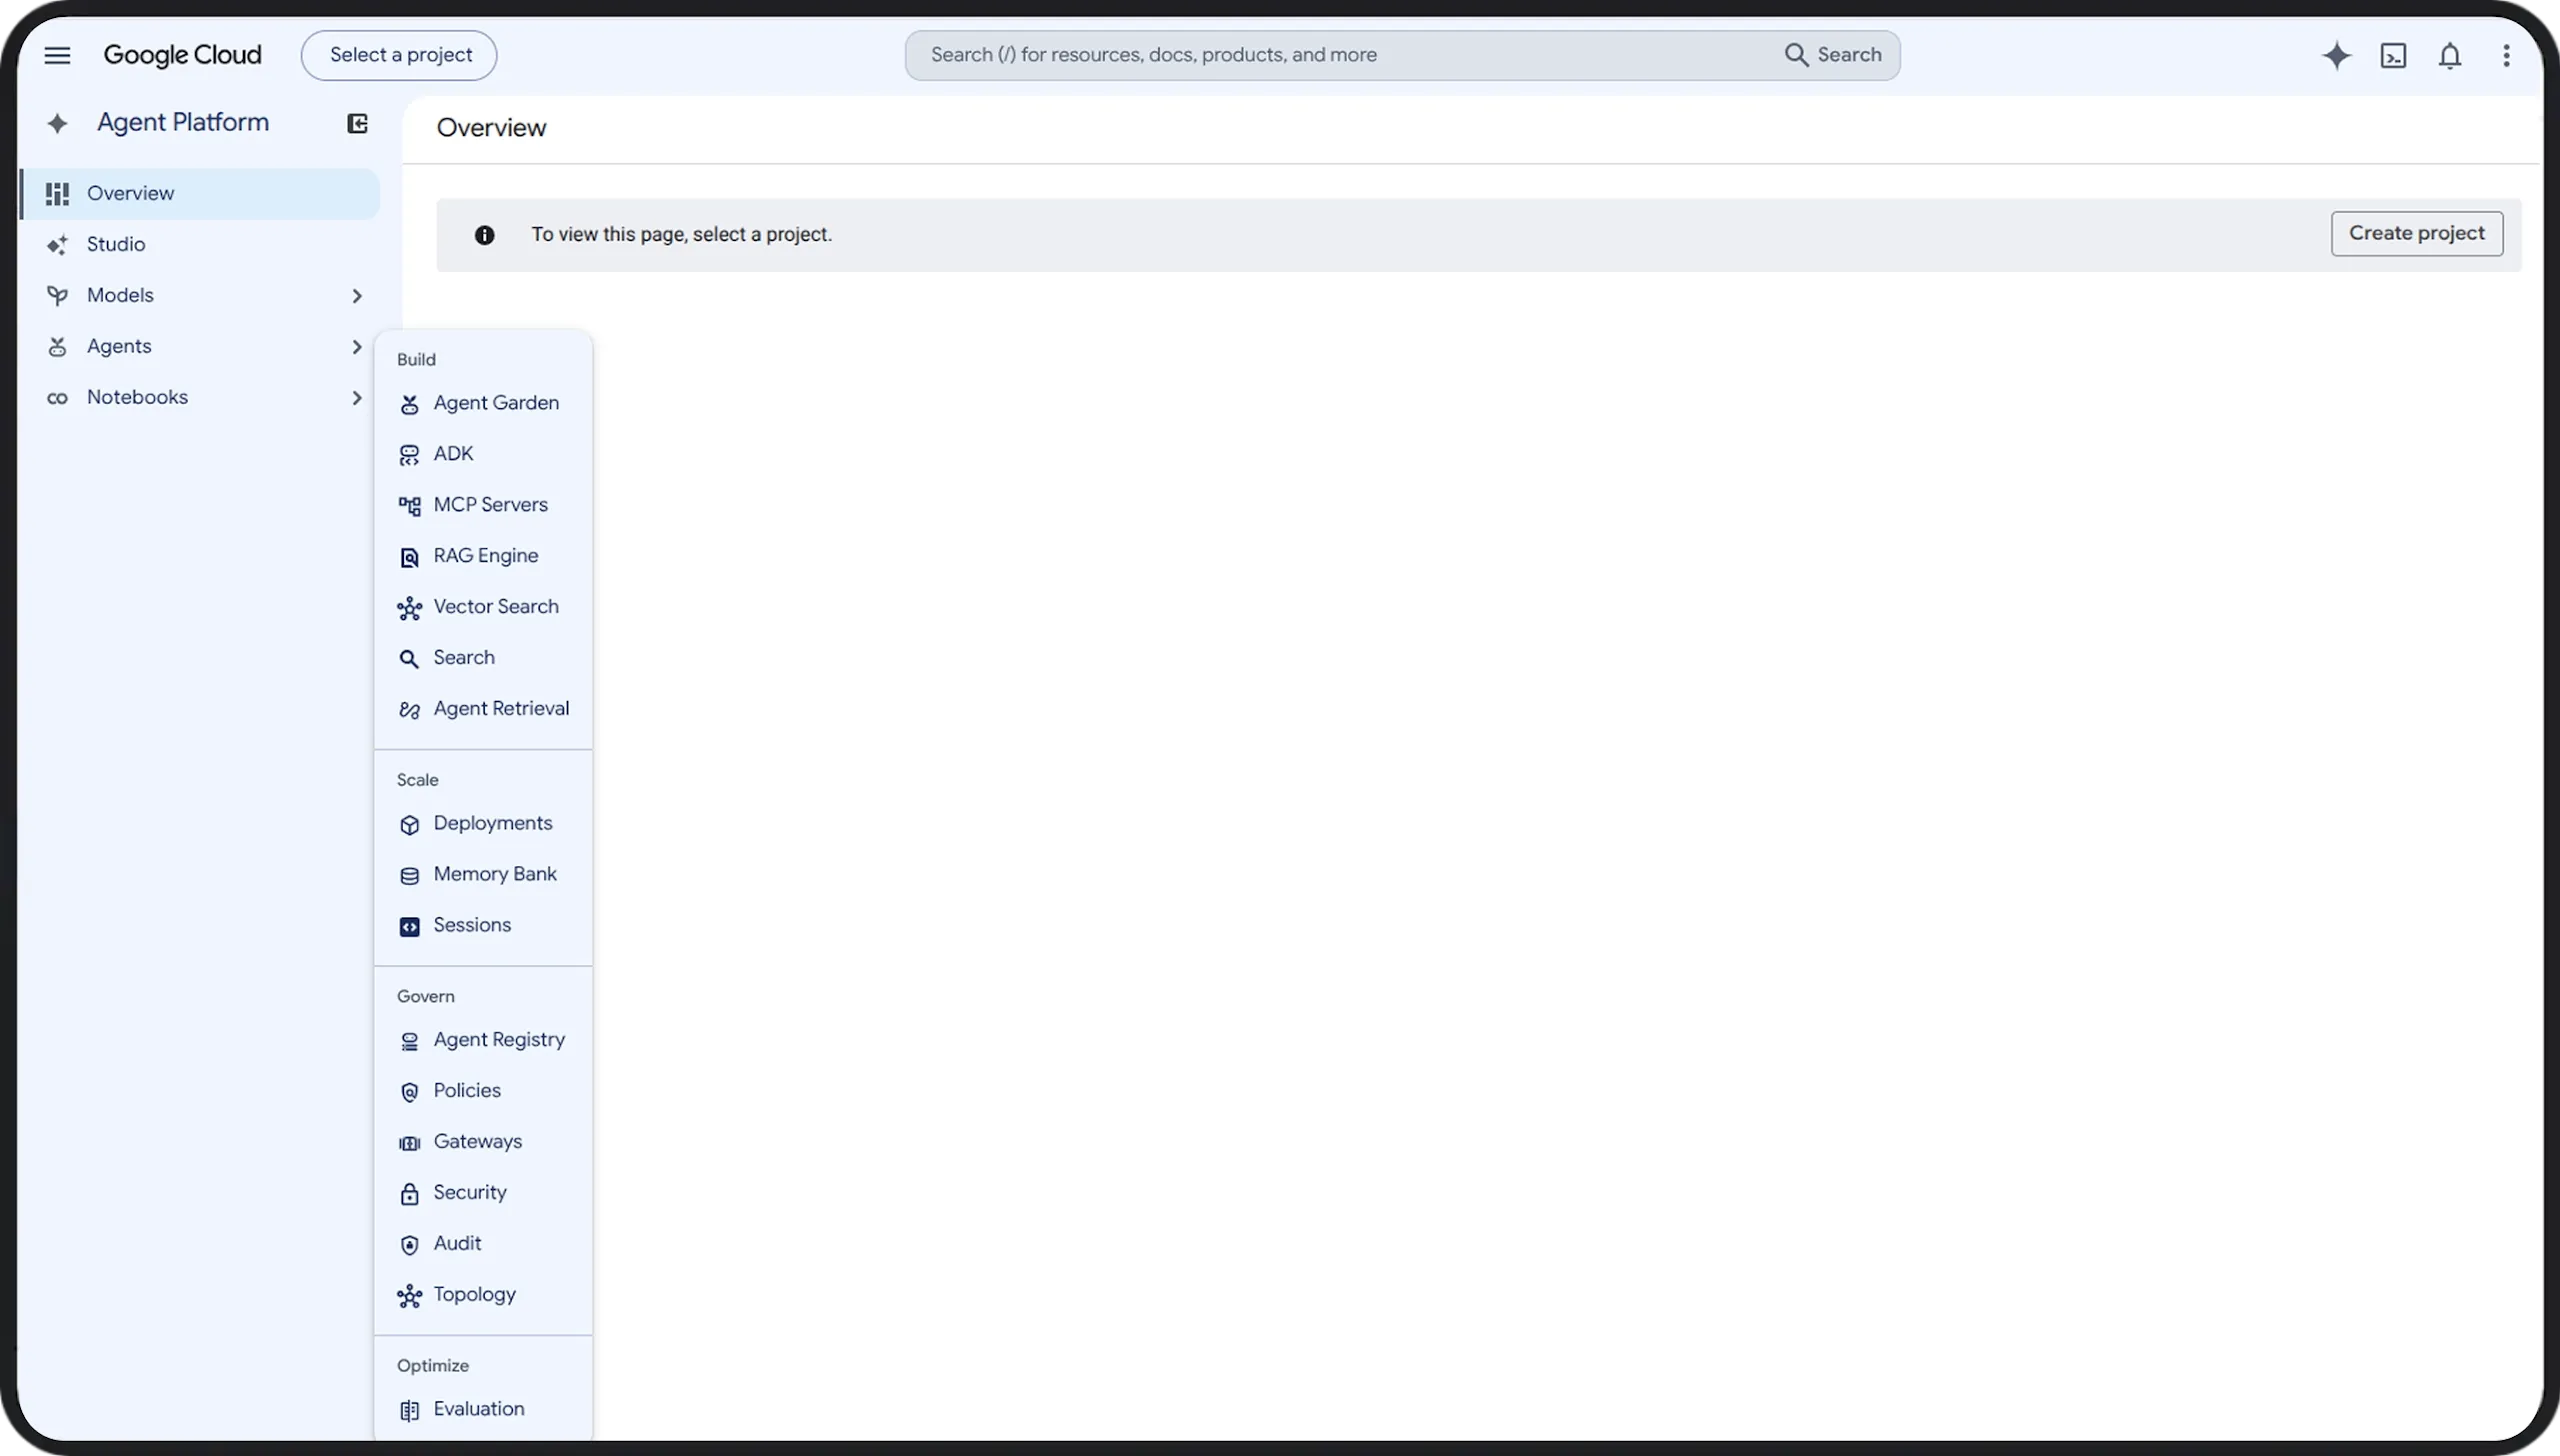This screenshot has width=2560, height=1456.
Task: Activate the Cloud Shell terminal icon
Action: click(2393, 55)
